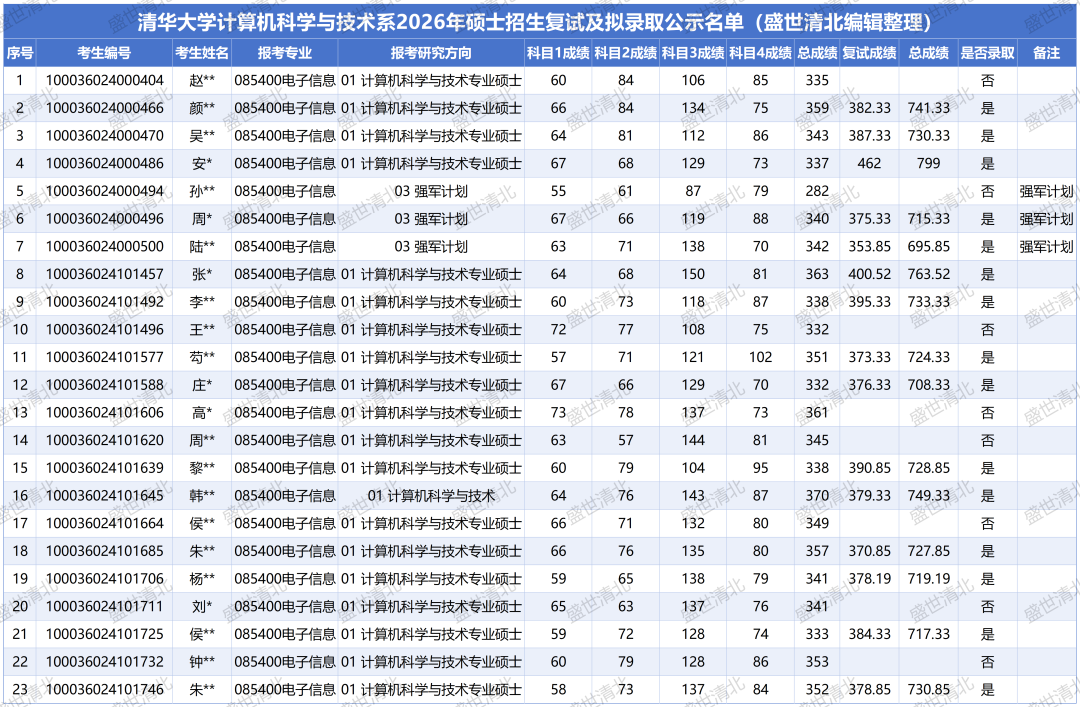1080x707 pixels.
Task: Select the 考生姓名 header cell
Action: [x=201, y=53]
